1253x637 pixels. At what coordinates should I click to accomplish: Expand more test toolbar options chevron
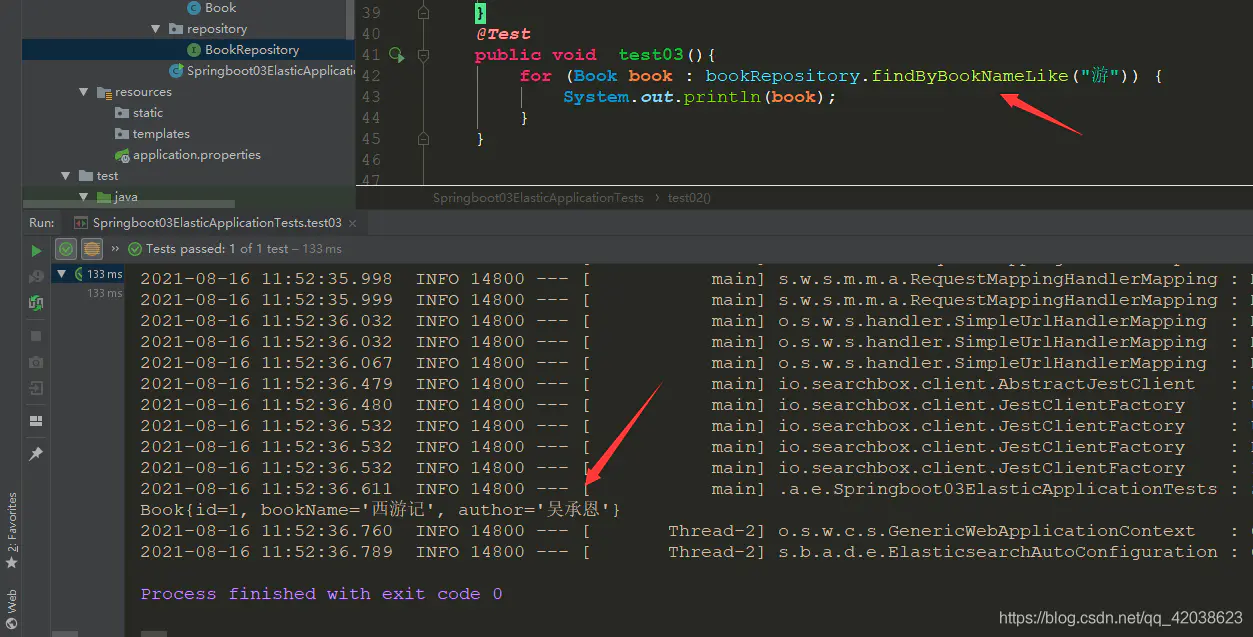tap(115, 249)
